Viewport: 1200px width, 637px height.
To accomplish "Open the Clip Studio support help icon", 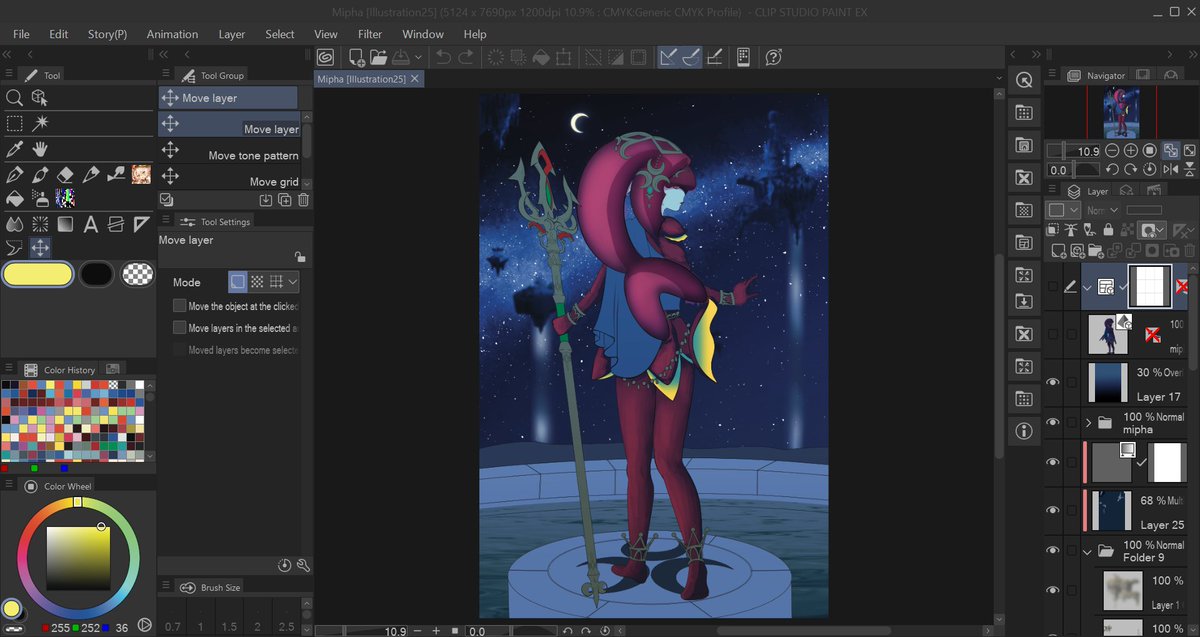I will click(773, 58).
